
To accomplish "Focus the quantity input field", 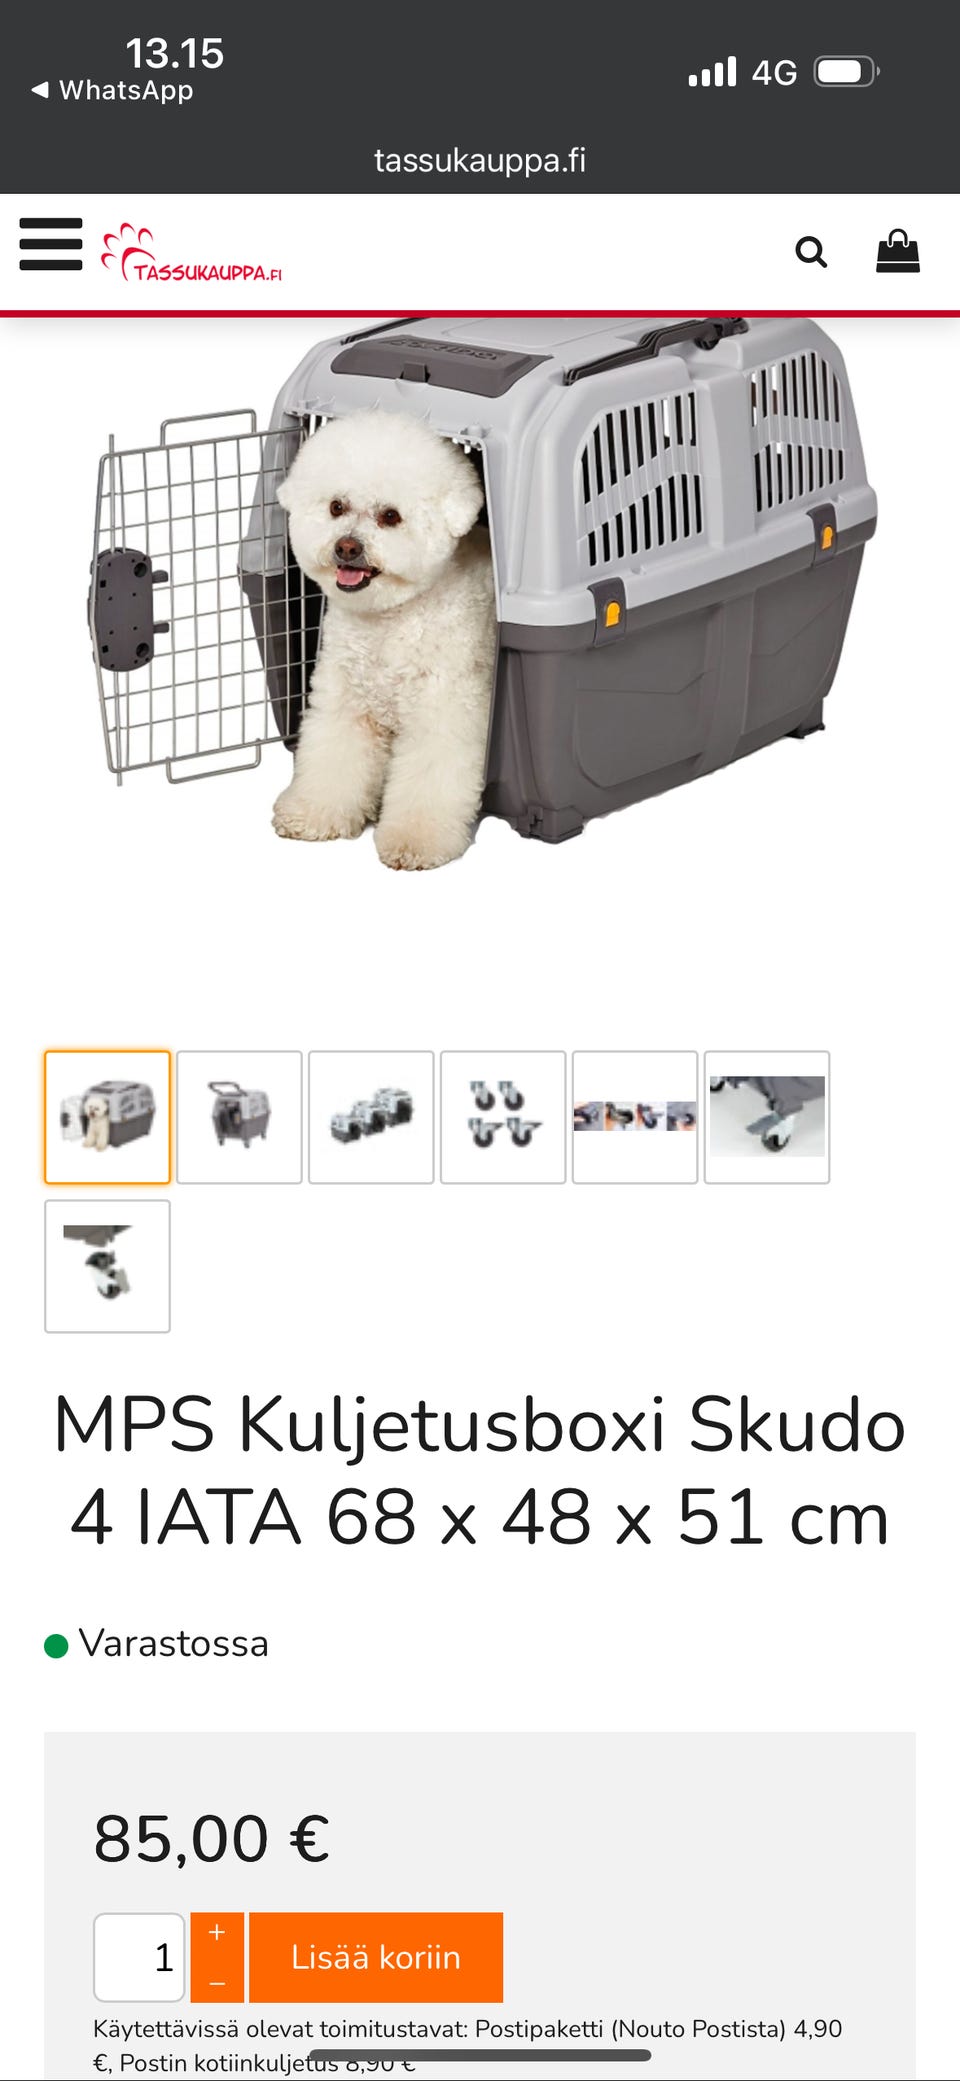I will (x=139, y=1958).
